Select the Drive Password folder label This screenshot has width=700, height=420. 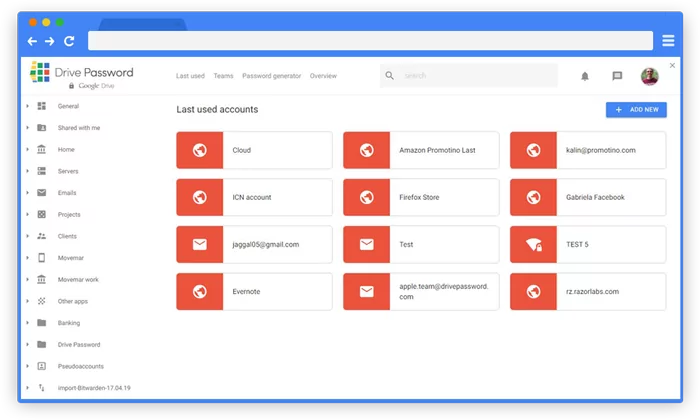pos(79,345)
